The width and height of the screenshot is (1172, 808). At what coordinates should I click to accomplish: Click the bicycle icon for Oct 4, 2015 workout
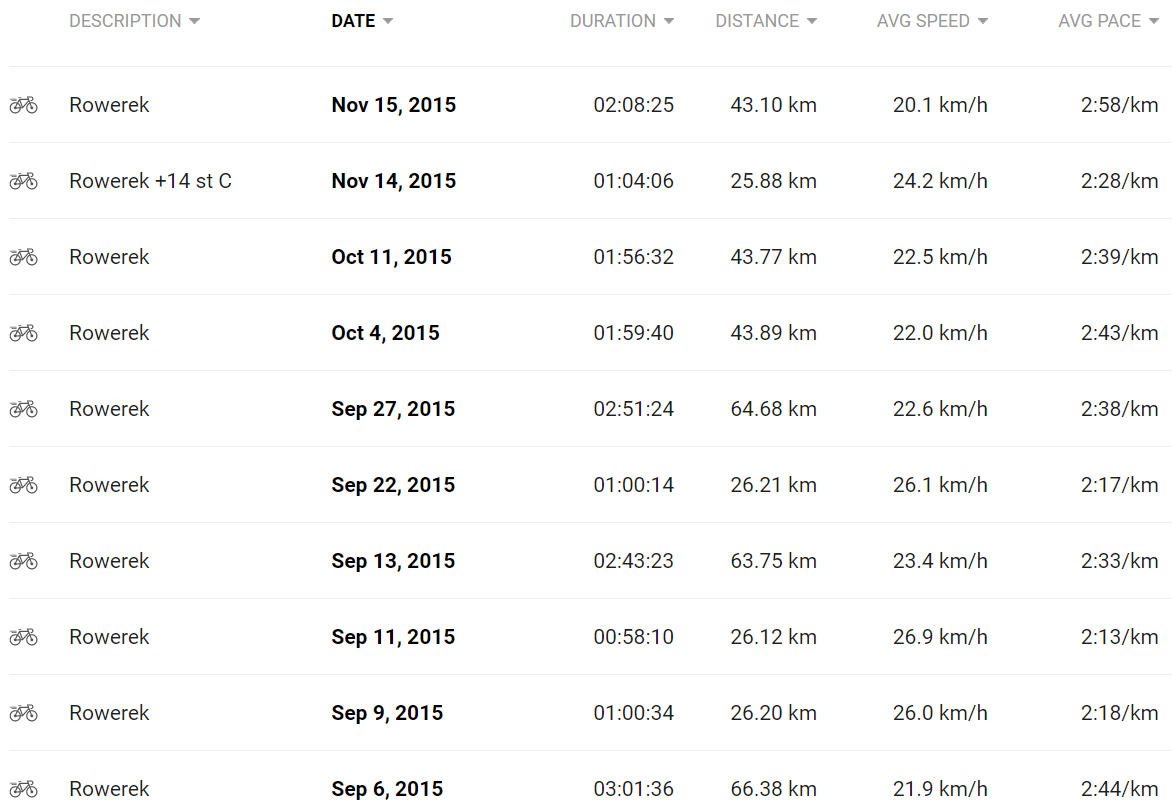[x=23, y=333]
